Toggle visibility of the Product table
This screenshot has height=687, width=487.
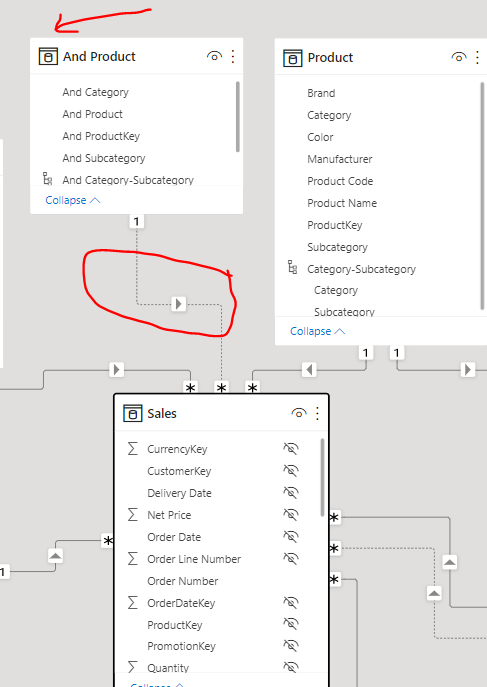pyautogui.click(x=459, y=57)
